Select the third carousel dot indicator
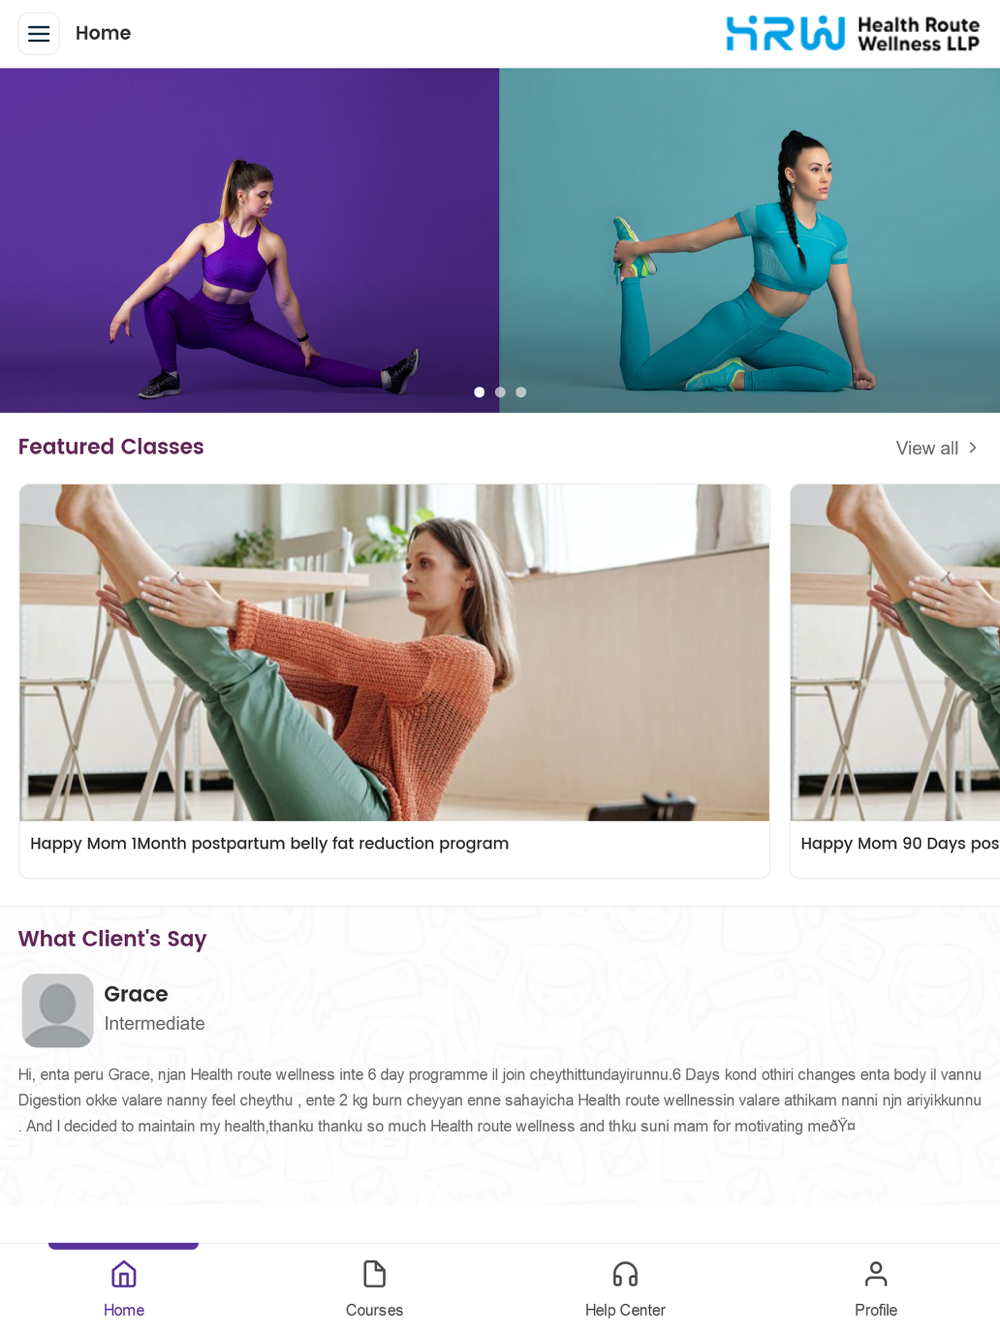The width and height of the screenshot is (1000, 1333). point(521,392)
